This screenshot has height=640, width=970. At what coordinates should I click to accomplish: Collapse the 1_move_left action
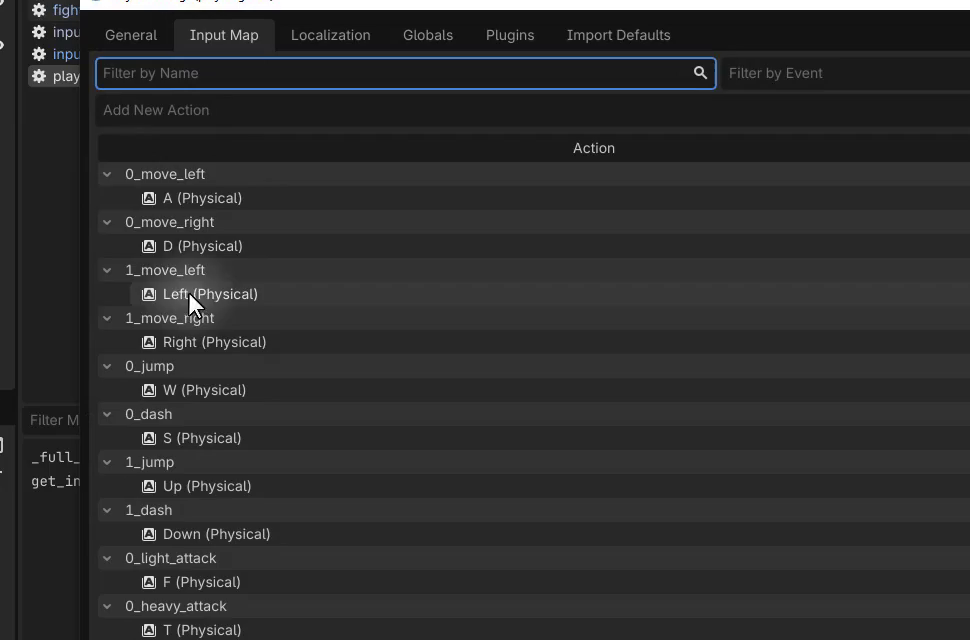(107, 270)
